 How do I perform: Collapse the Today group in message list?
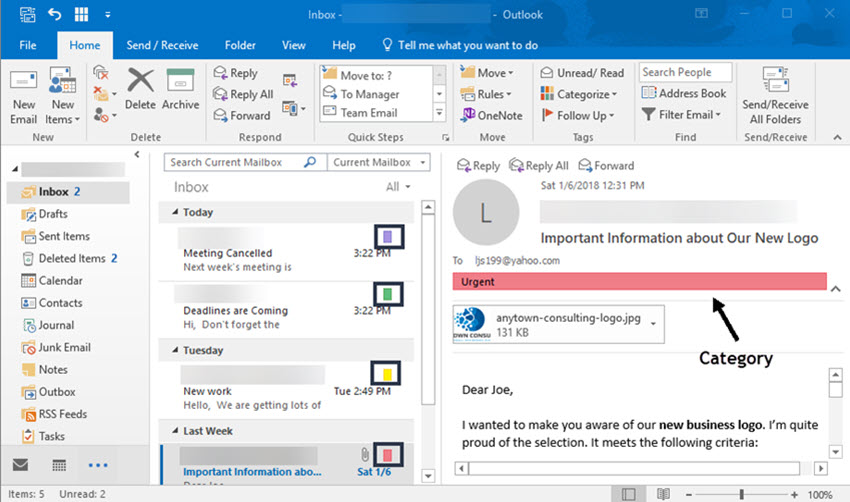176,212
